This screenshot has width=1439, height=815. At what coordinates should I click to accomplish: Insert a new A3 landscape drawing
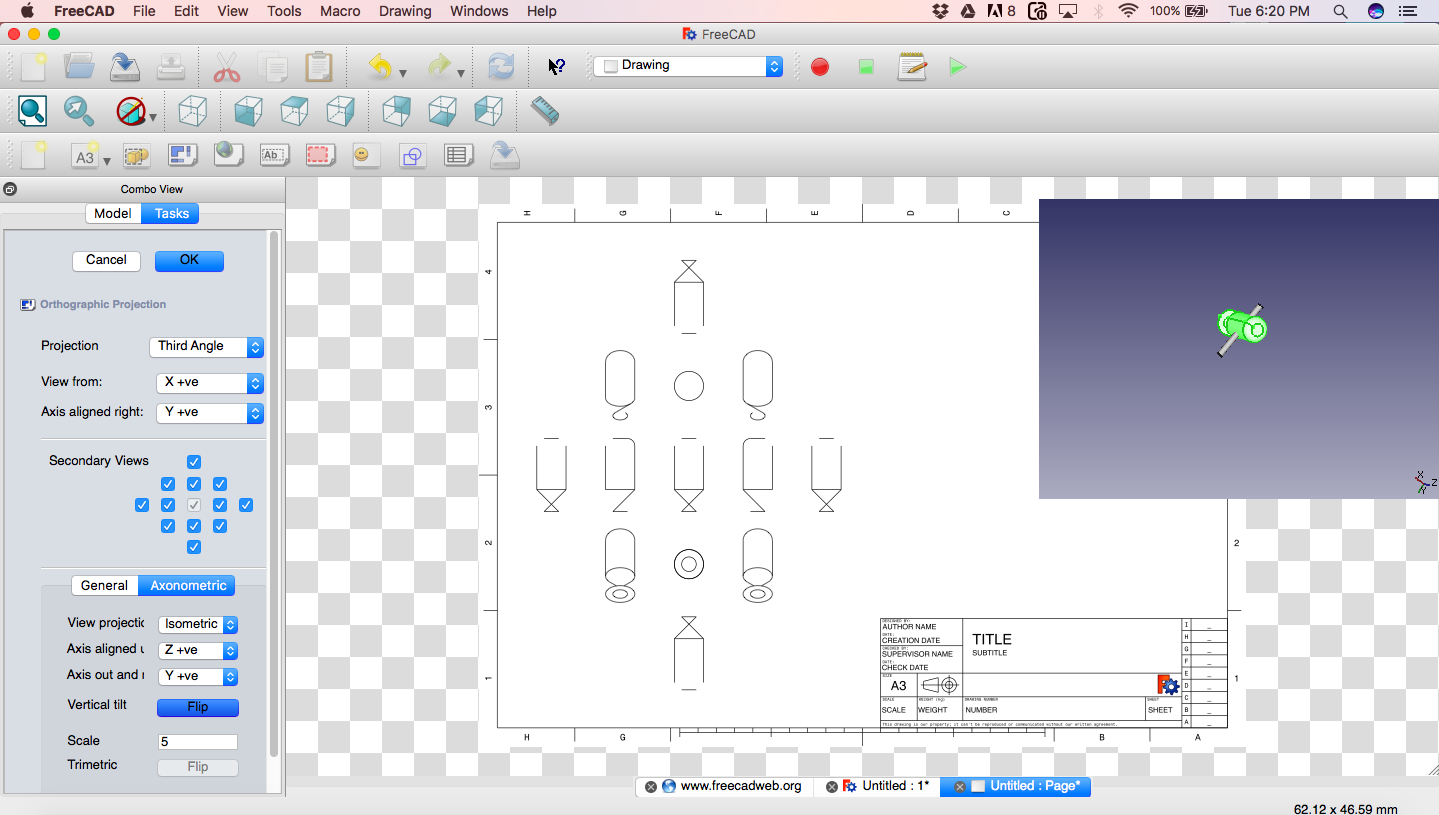tap(85, 156)
